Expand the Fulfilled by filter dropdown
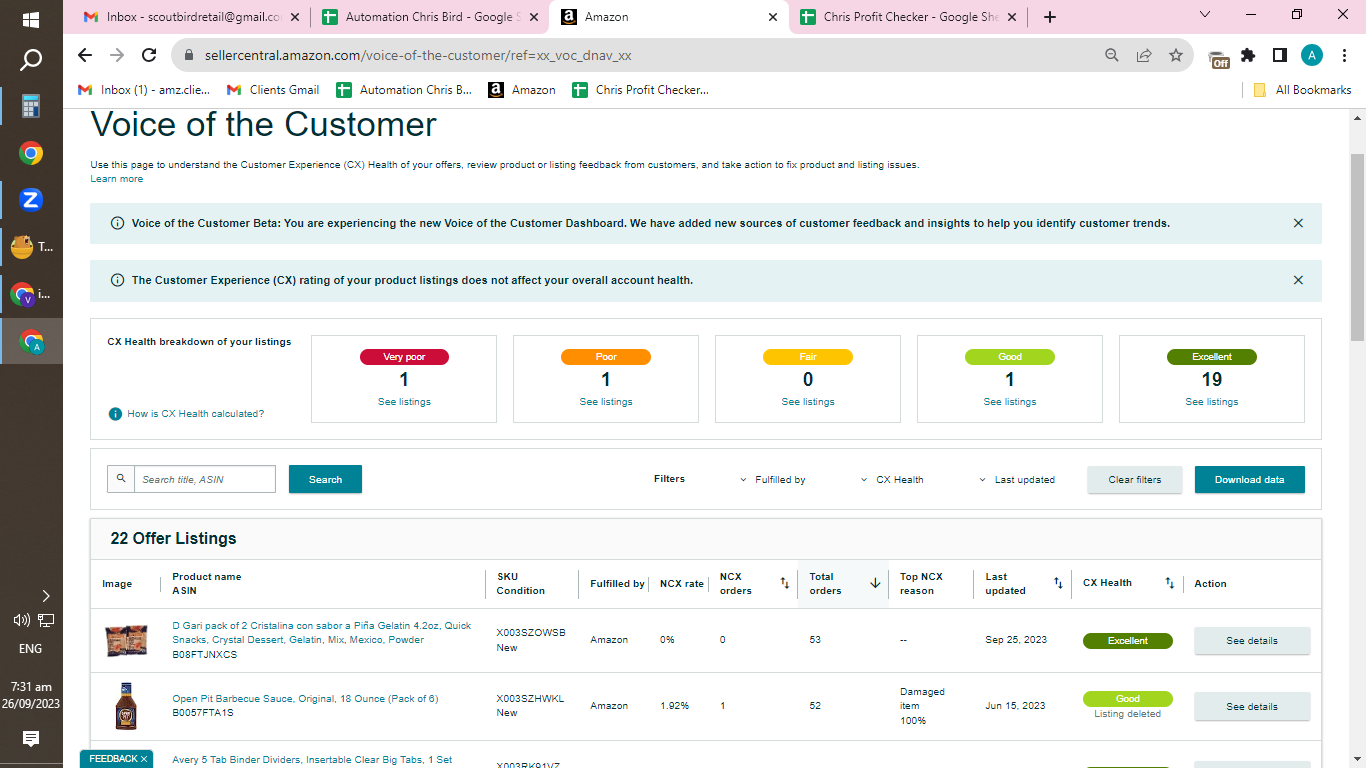 pos(772,480)
